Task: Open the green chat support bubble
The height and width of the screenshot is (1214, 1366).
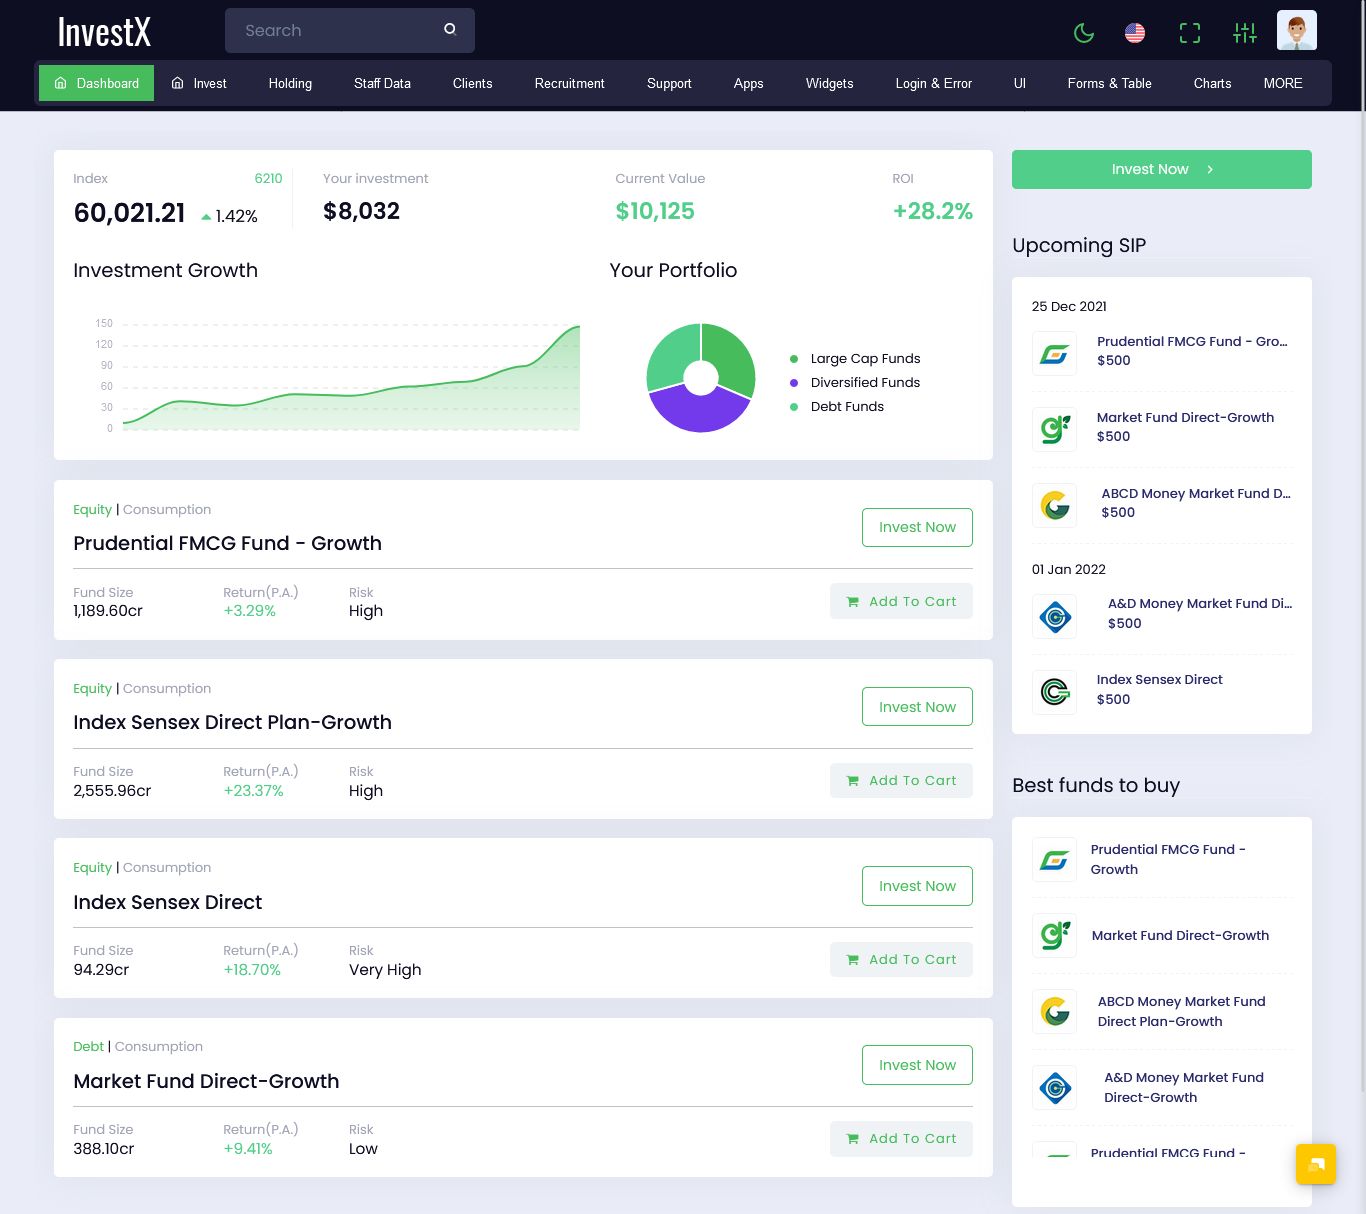Action: point(1315,1164)
